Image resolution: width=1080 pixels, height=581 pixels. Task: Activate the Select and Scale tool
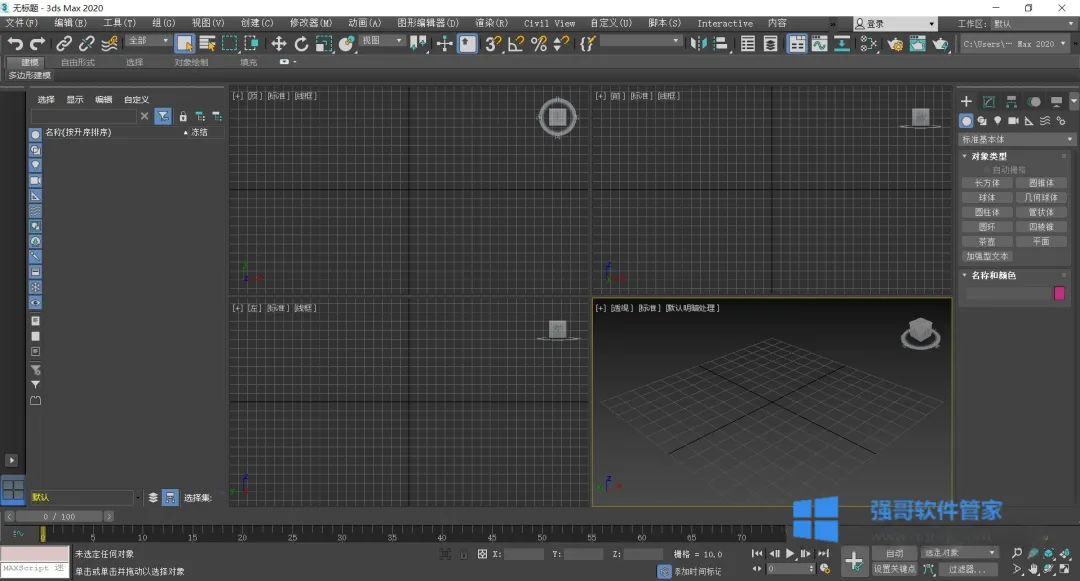[324, 44]
